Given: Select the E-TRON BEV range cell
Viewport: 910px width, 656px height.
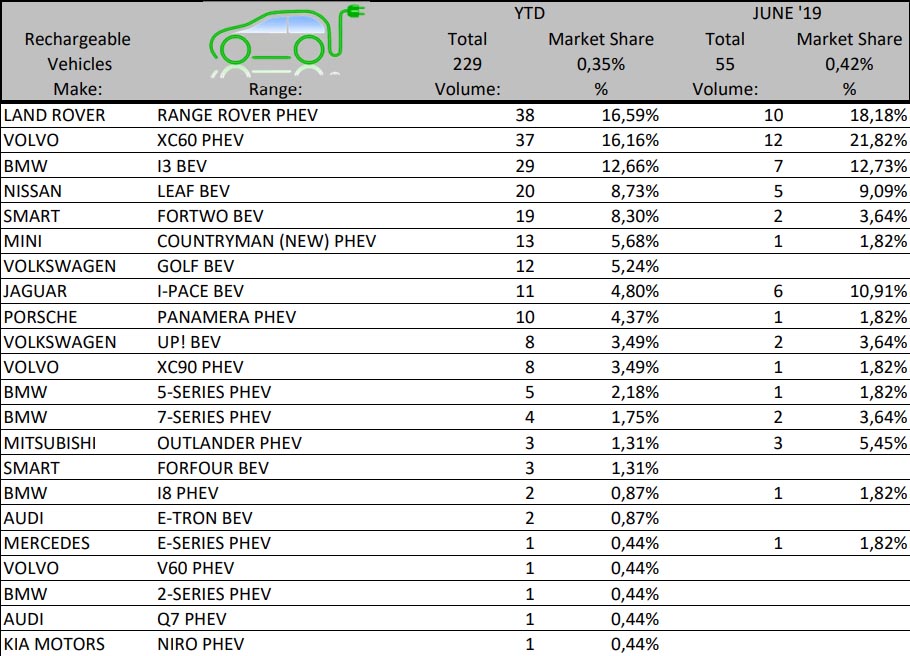Looking at the screenshot, I should 205,518.
